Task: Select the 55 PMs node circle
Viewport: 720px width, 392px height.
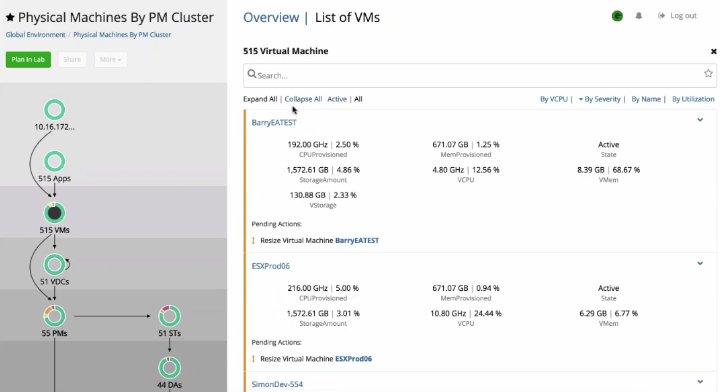Action: pos(55,316)
